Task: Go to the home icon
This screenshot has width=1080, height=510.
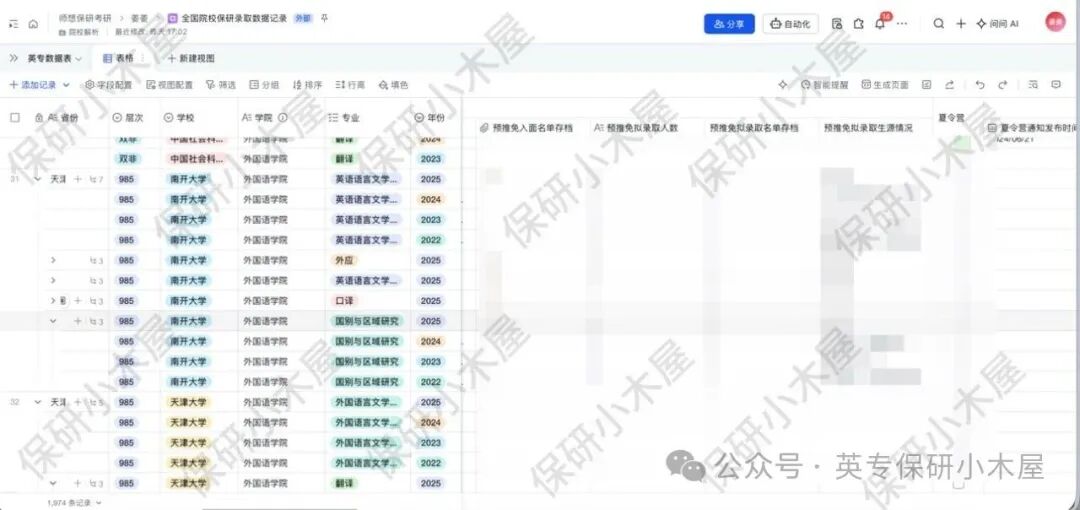Action: tap(33, 23)
